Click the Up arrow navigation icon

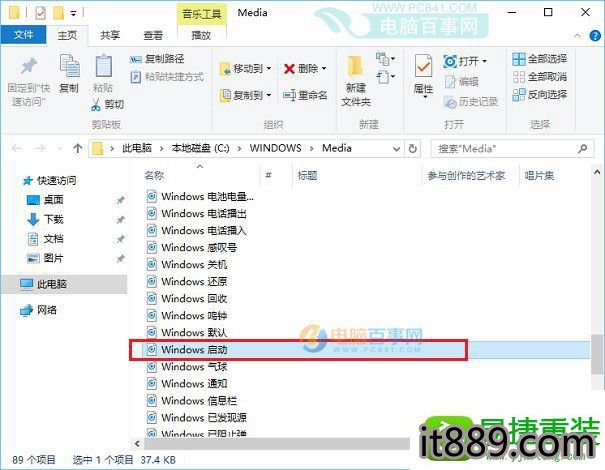coord(78,149)
